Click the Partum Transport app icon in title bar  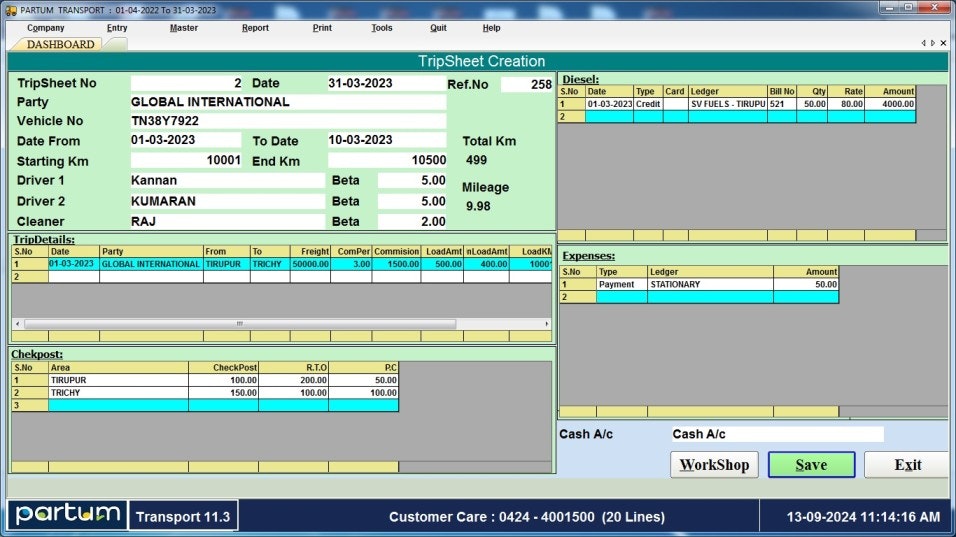(10, 10)
